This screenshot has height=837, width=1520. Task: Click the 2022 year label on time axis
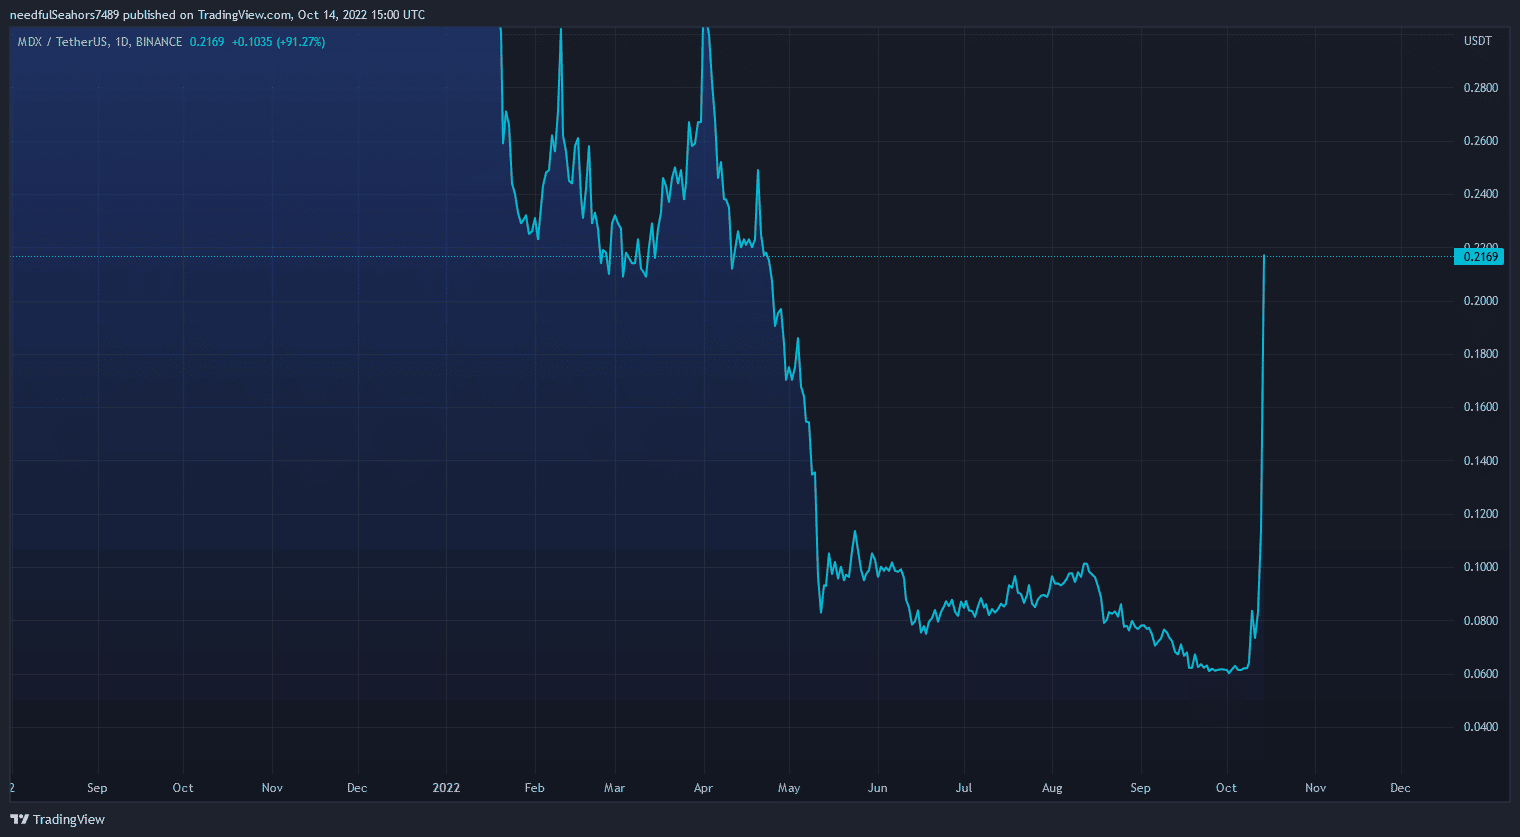tap(446, 788)
